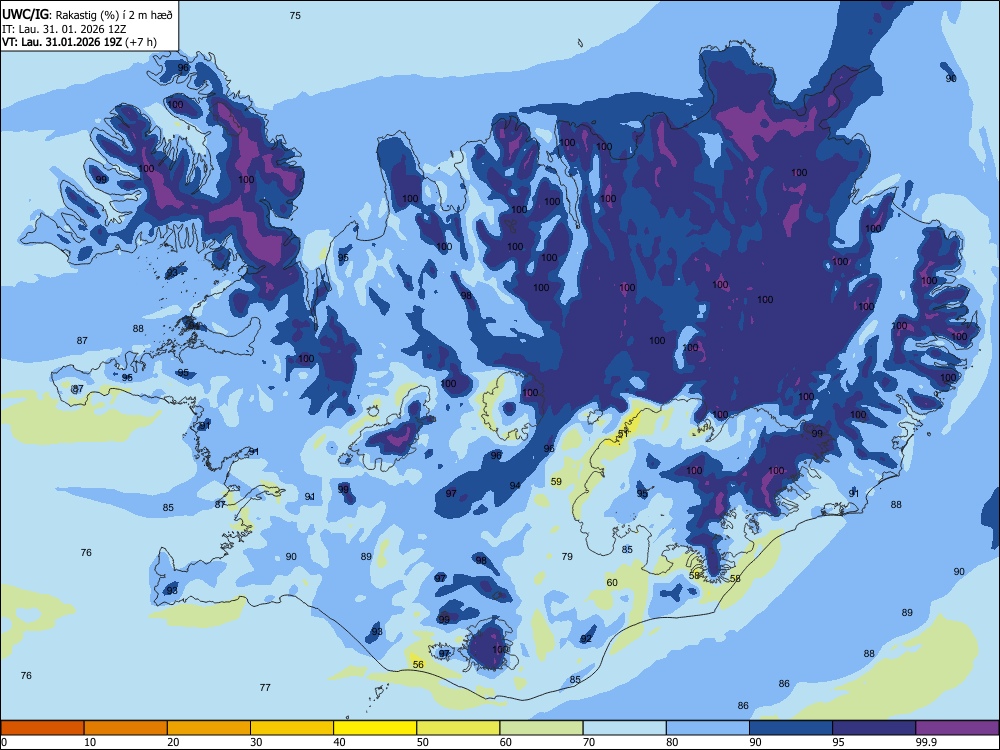
Task: Click the lightest blue 70–80 legend swatch
Action: tap(624, 728)
